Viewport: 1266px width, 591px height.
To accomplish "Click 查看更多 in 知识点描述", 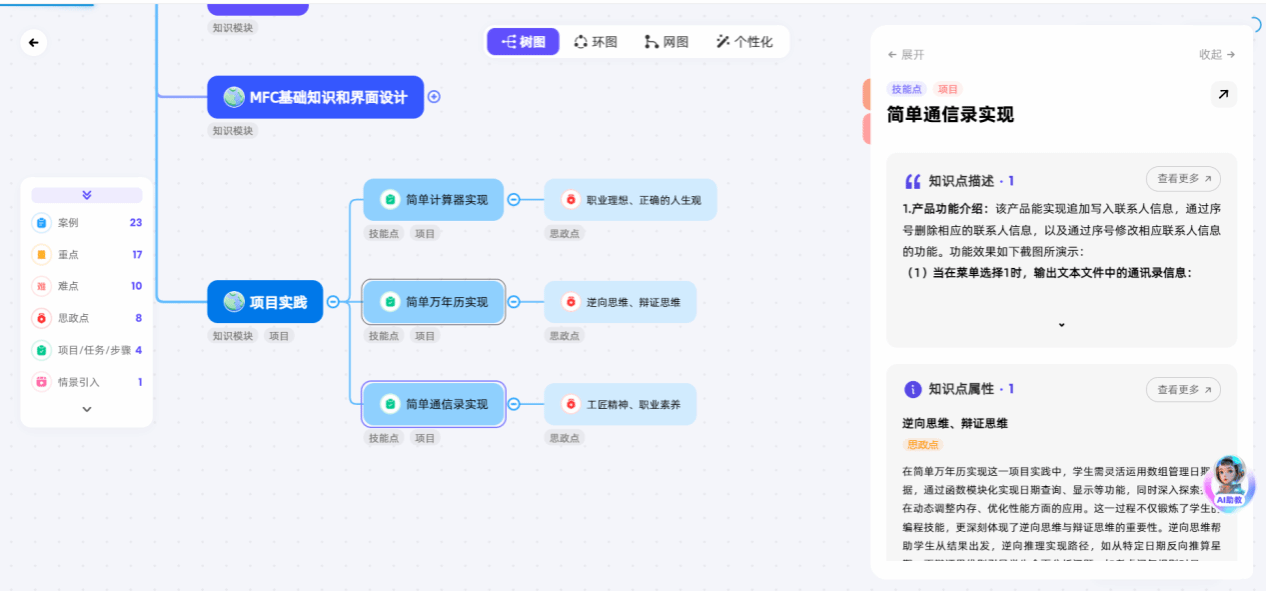I will click(1183, 179).
